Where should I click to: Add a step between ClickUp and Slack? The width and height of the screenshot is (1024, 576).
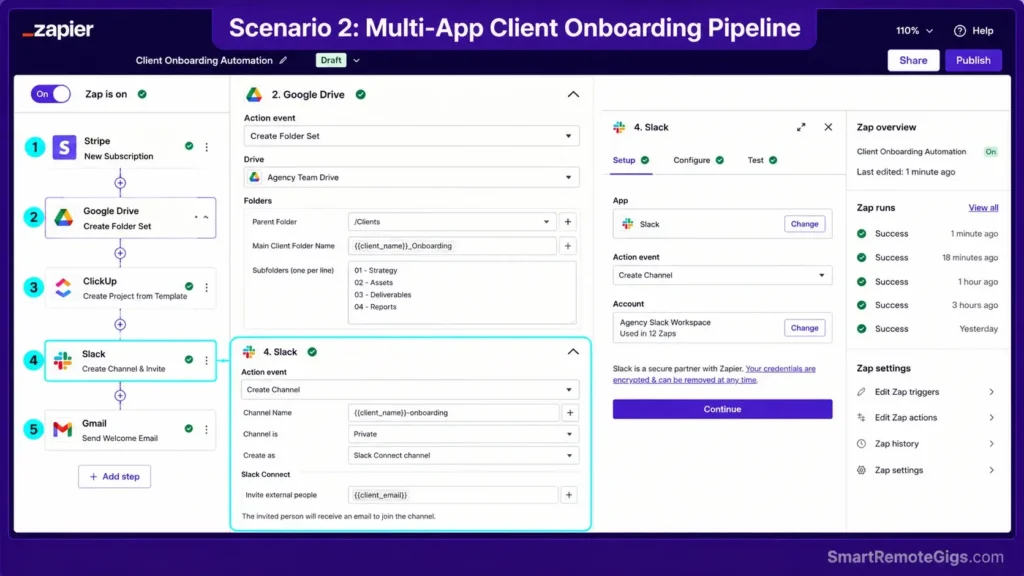coord(120,325)
